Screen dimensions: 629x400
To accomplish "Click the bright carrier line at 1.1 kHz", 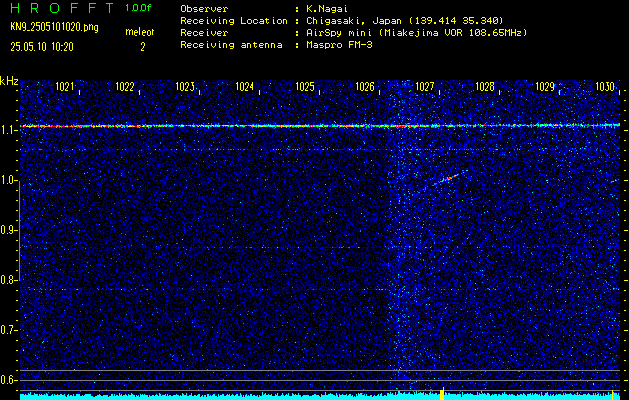I will click(320, 126).
